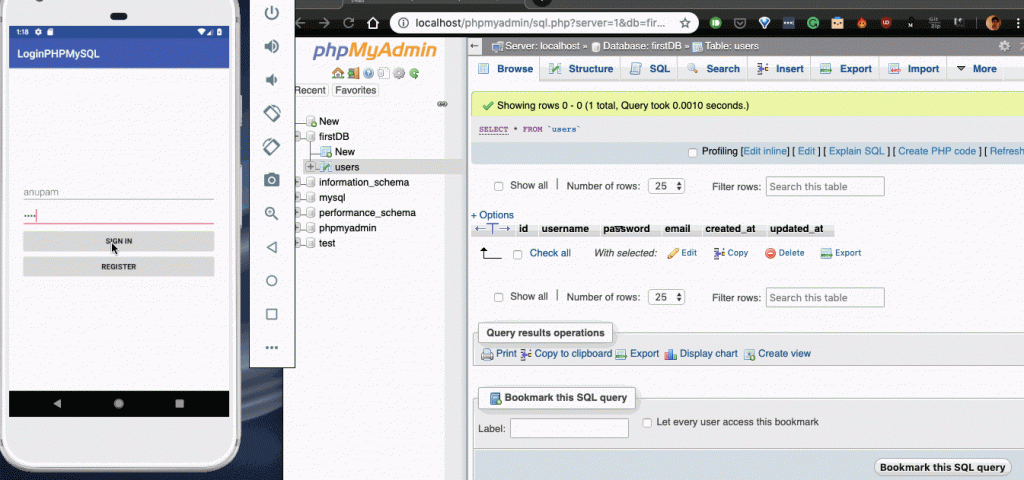Click the password field in phone app
Viewport: 1024px width, 480px height.
coord(119,216)
